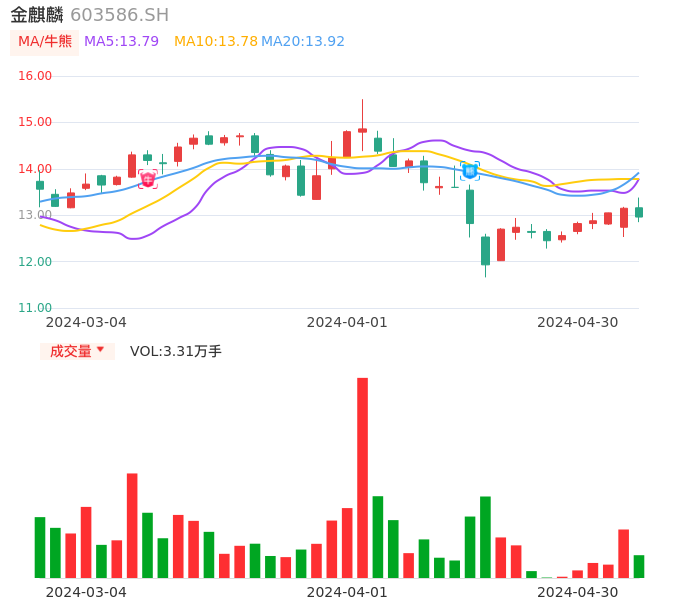686x606 pixels.
Task: Click the 2024-04-30 price chart date label
Action: pos(577,322)
